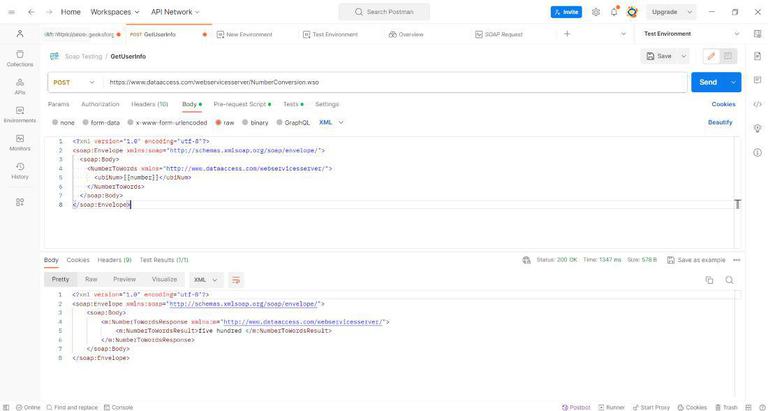This screenshot has width=768, height=411.
Task: Select the x-www-form-urlencoded body type
Action: tap(167, 122)
